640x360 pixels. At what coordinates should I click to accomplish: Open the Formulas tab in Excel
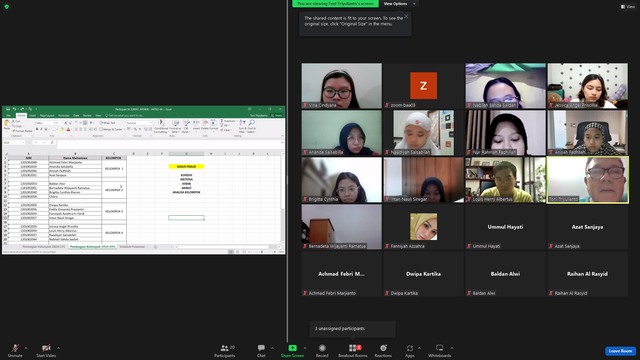point(64,116)
